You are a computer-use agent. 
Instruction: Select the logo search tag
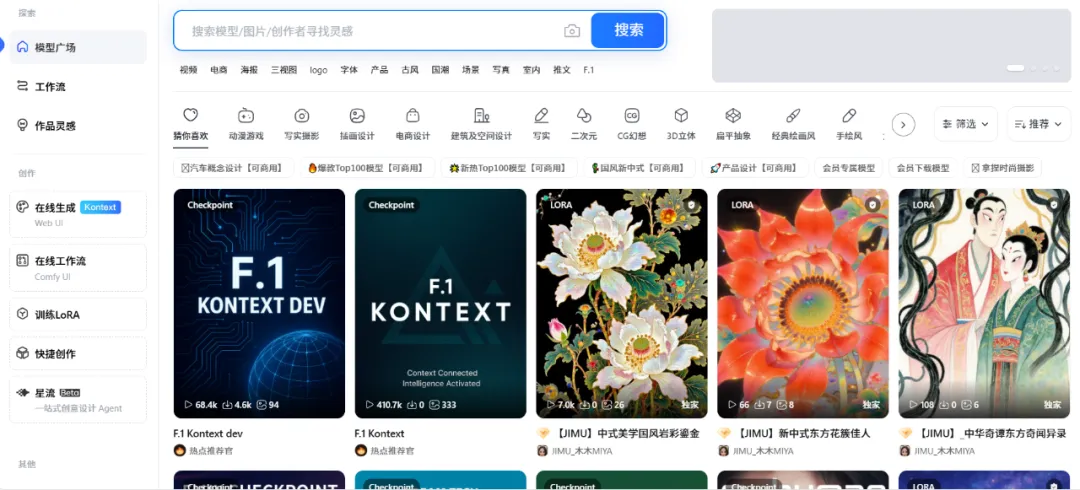coord(318,70)
